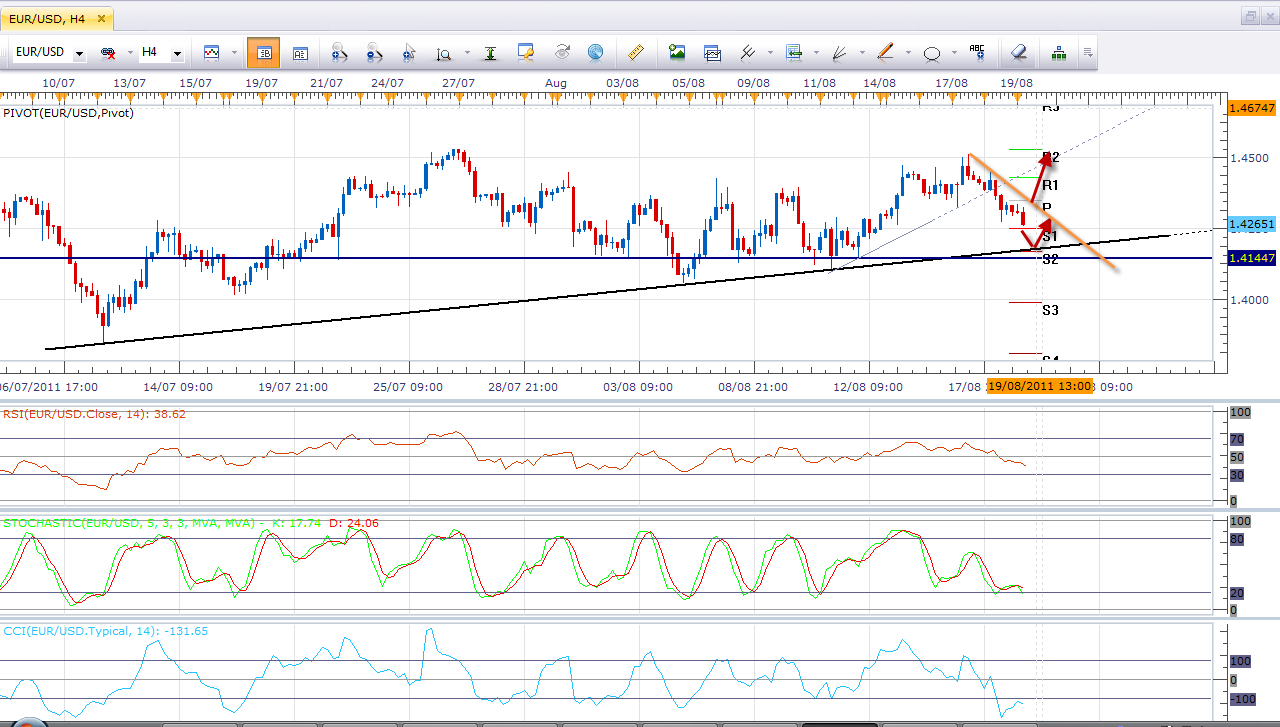Open the EUR/USD symbol dropdown
This screenshot has width=1280, height=727.
pyautogui.click(x=78, y=53)
